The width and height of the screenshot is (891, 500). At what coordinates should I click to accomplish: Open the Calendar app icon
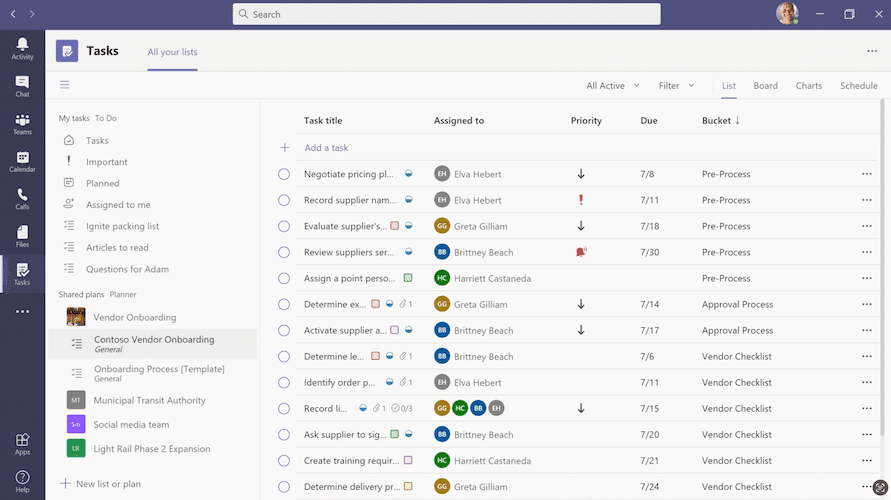[x=22, y=161]
